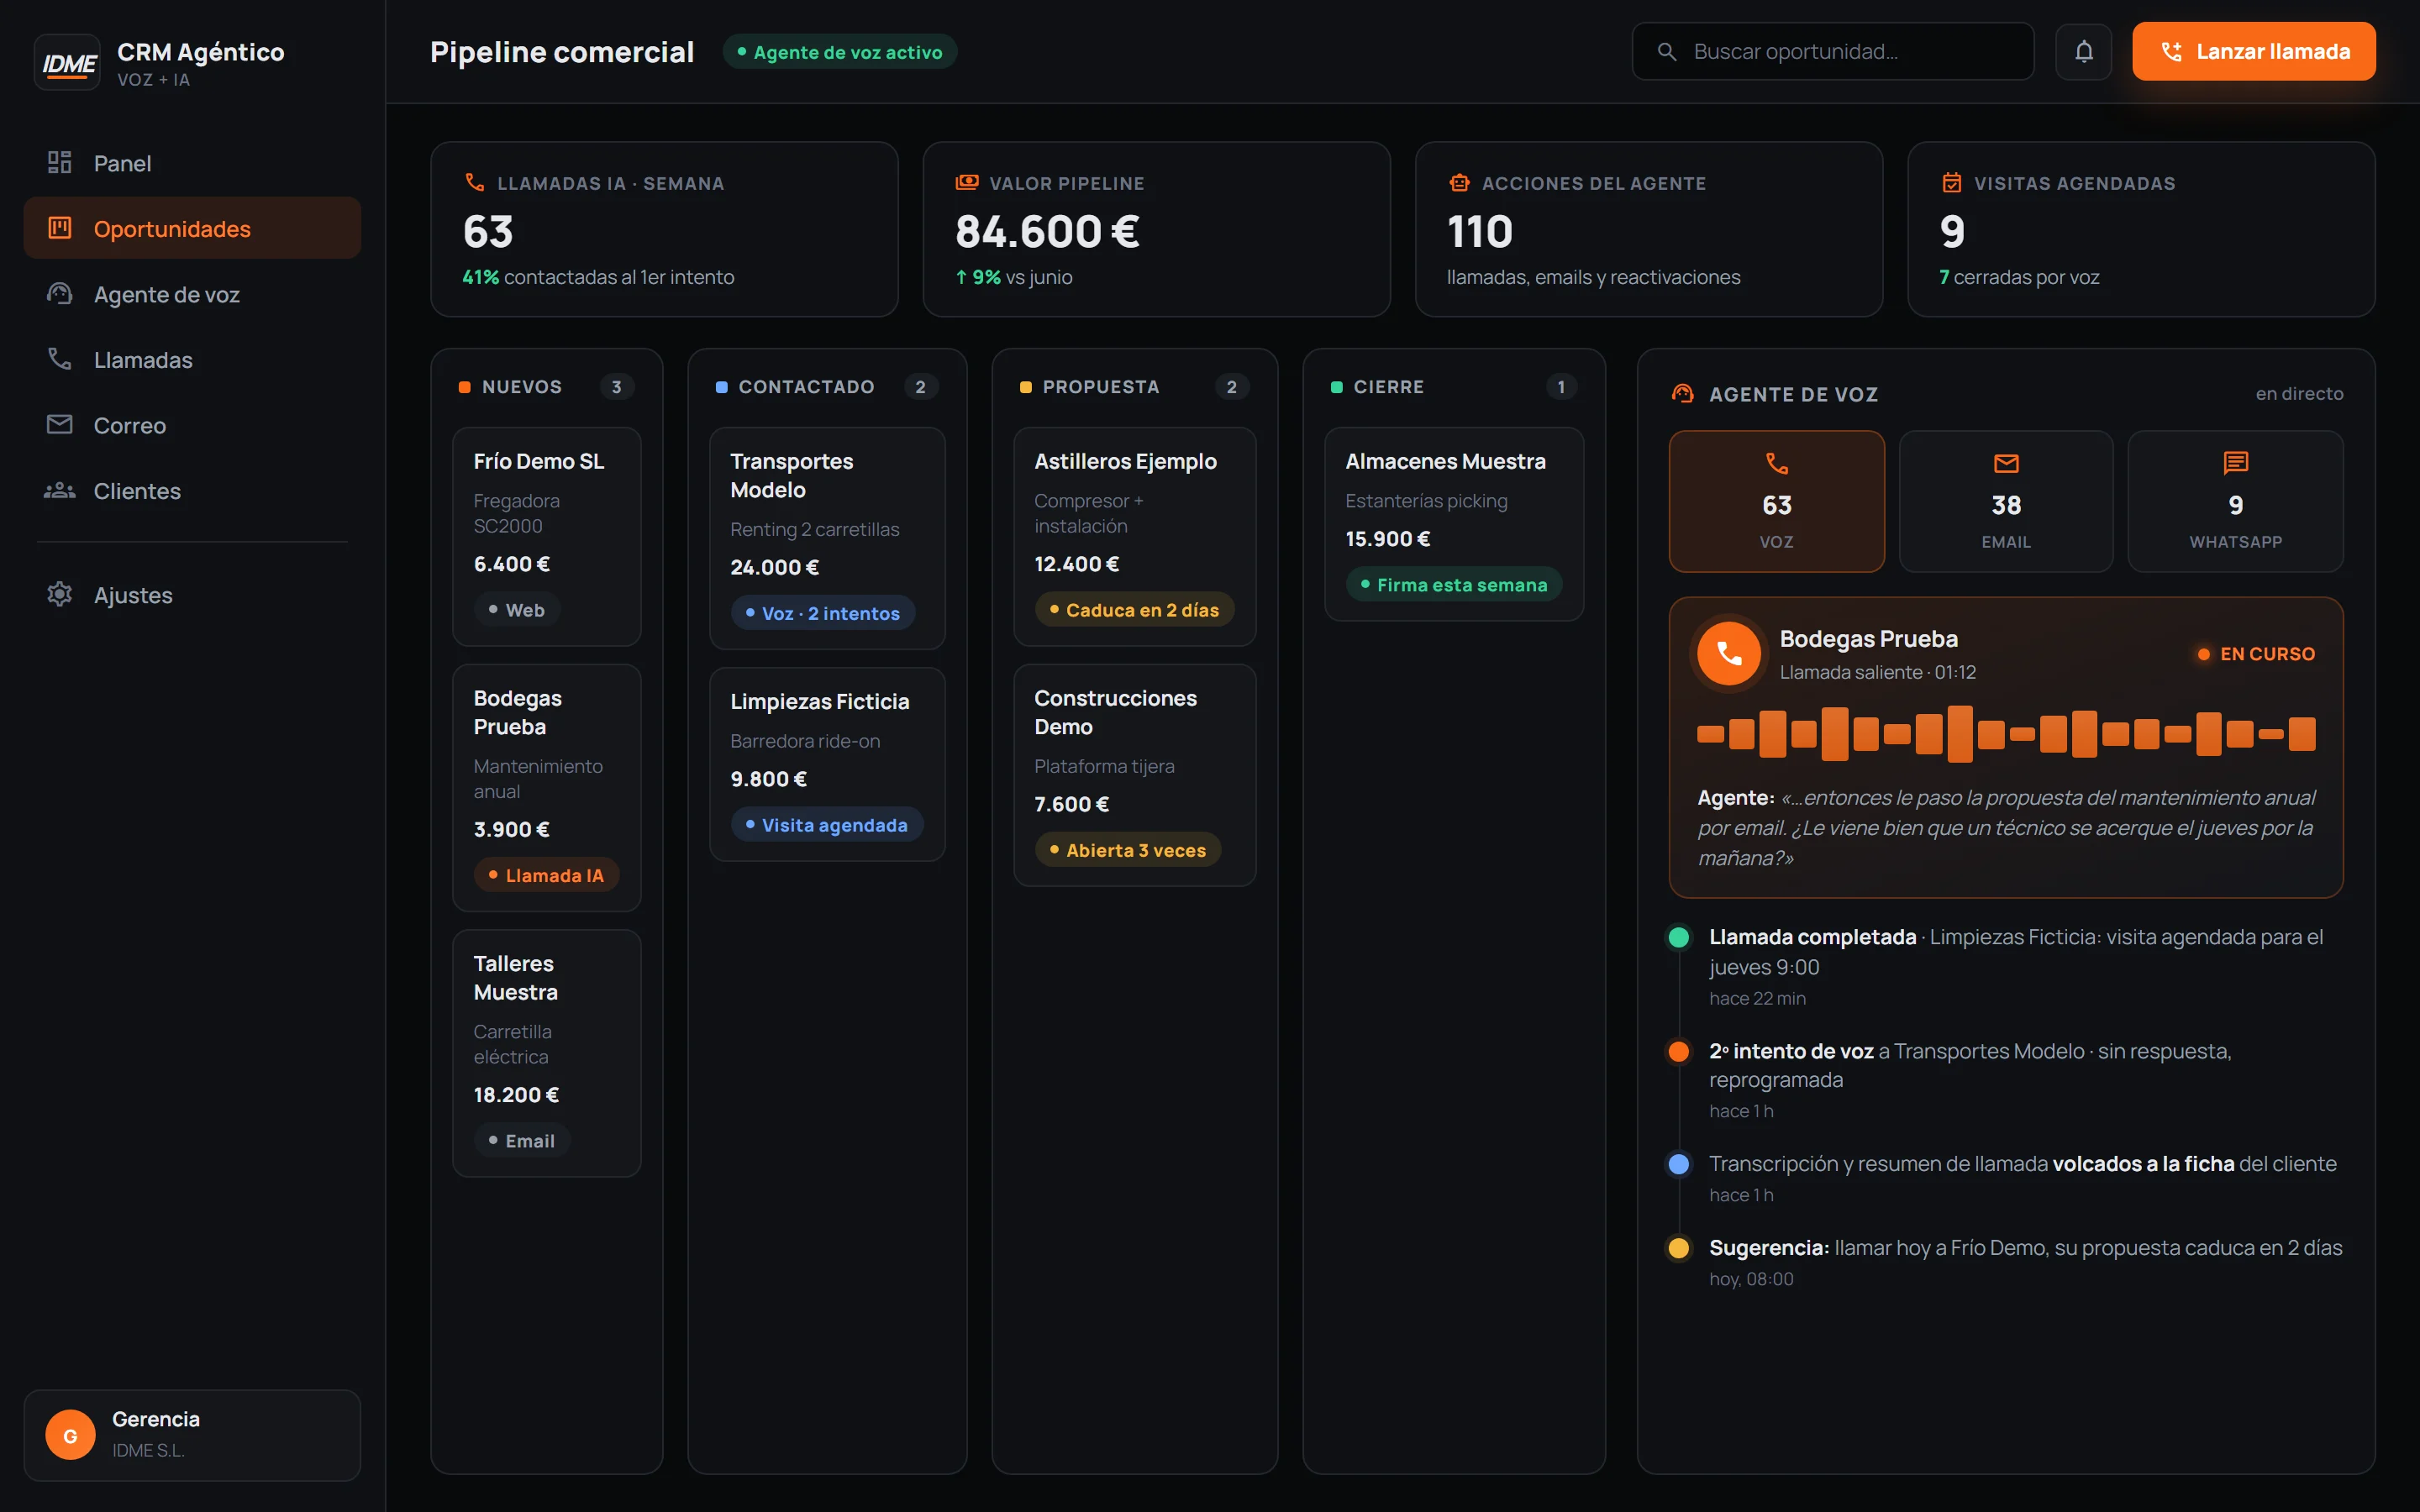
Task: Click the Web source tag
Action: [517, 610]
